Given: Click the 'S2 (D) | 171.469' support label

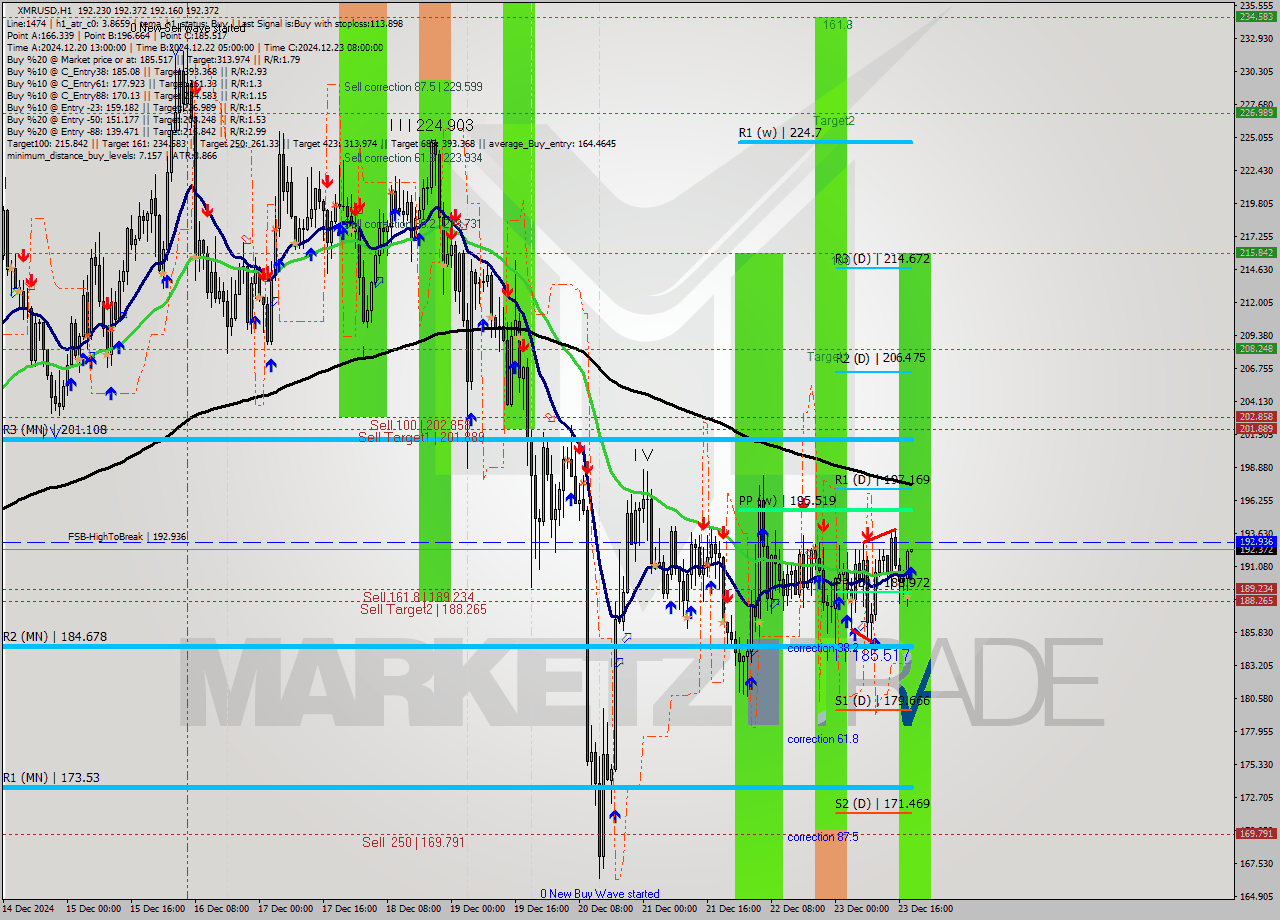Looking at the screenshot, I should [x=883, y=804].
